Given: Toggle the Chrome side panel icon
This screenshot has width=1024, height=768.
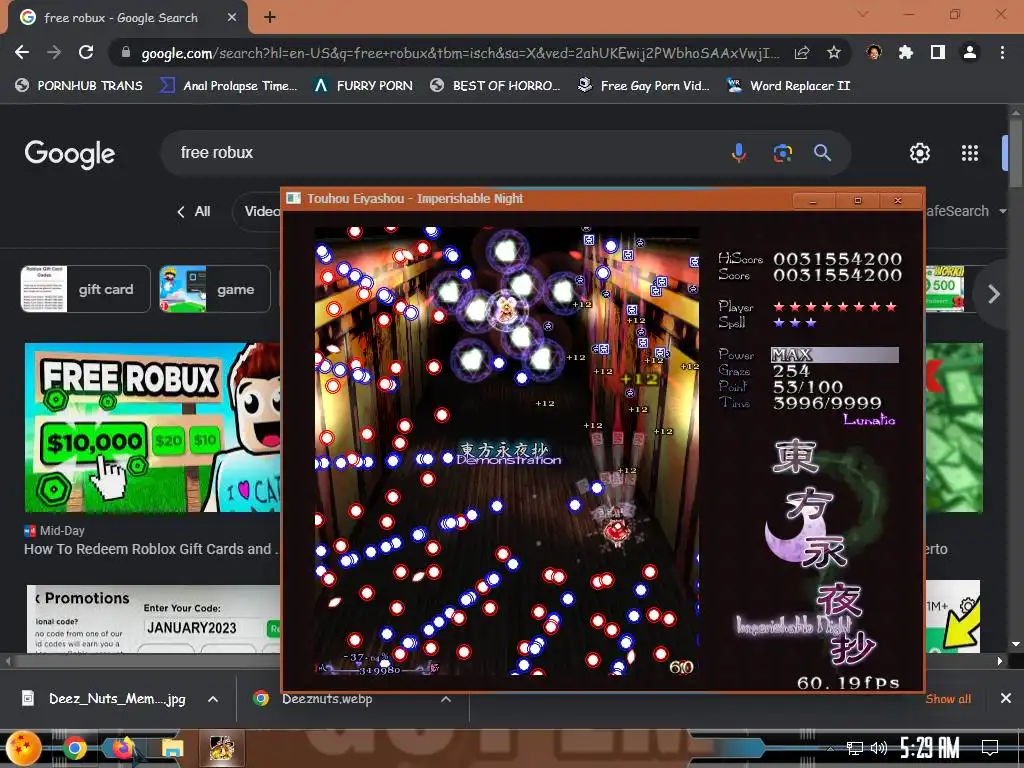Looking at the screenshot, I should tap(937, 52).
